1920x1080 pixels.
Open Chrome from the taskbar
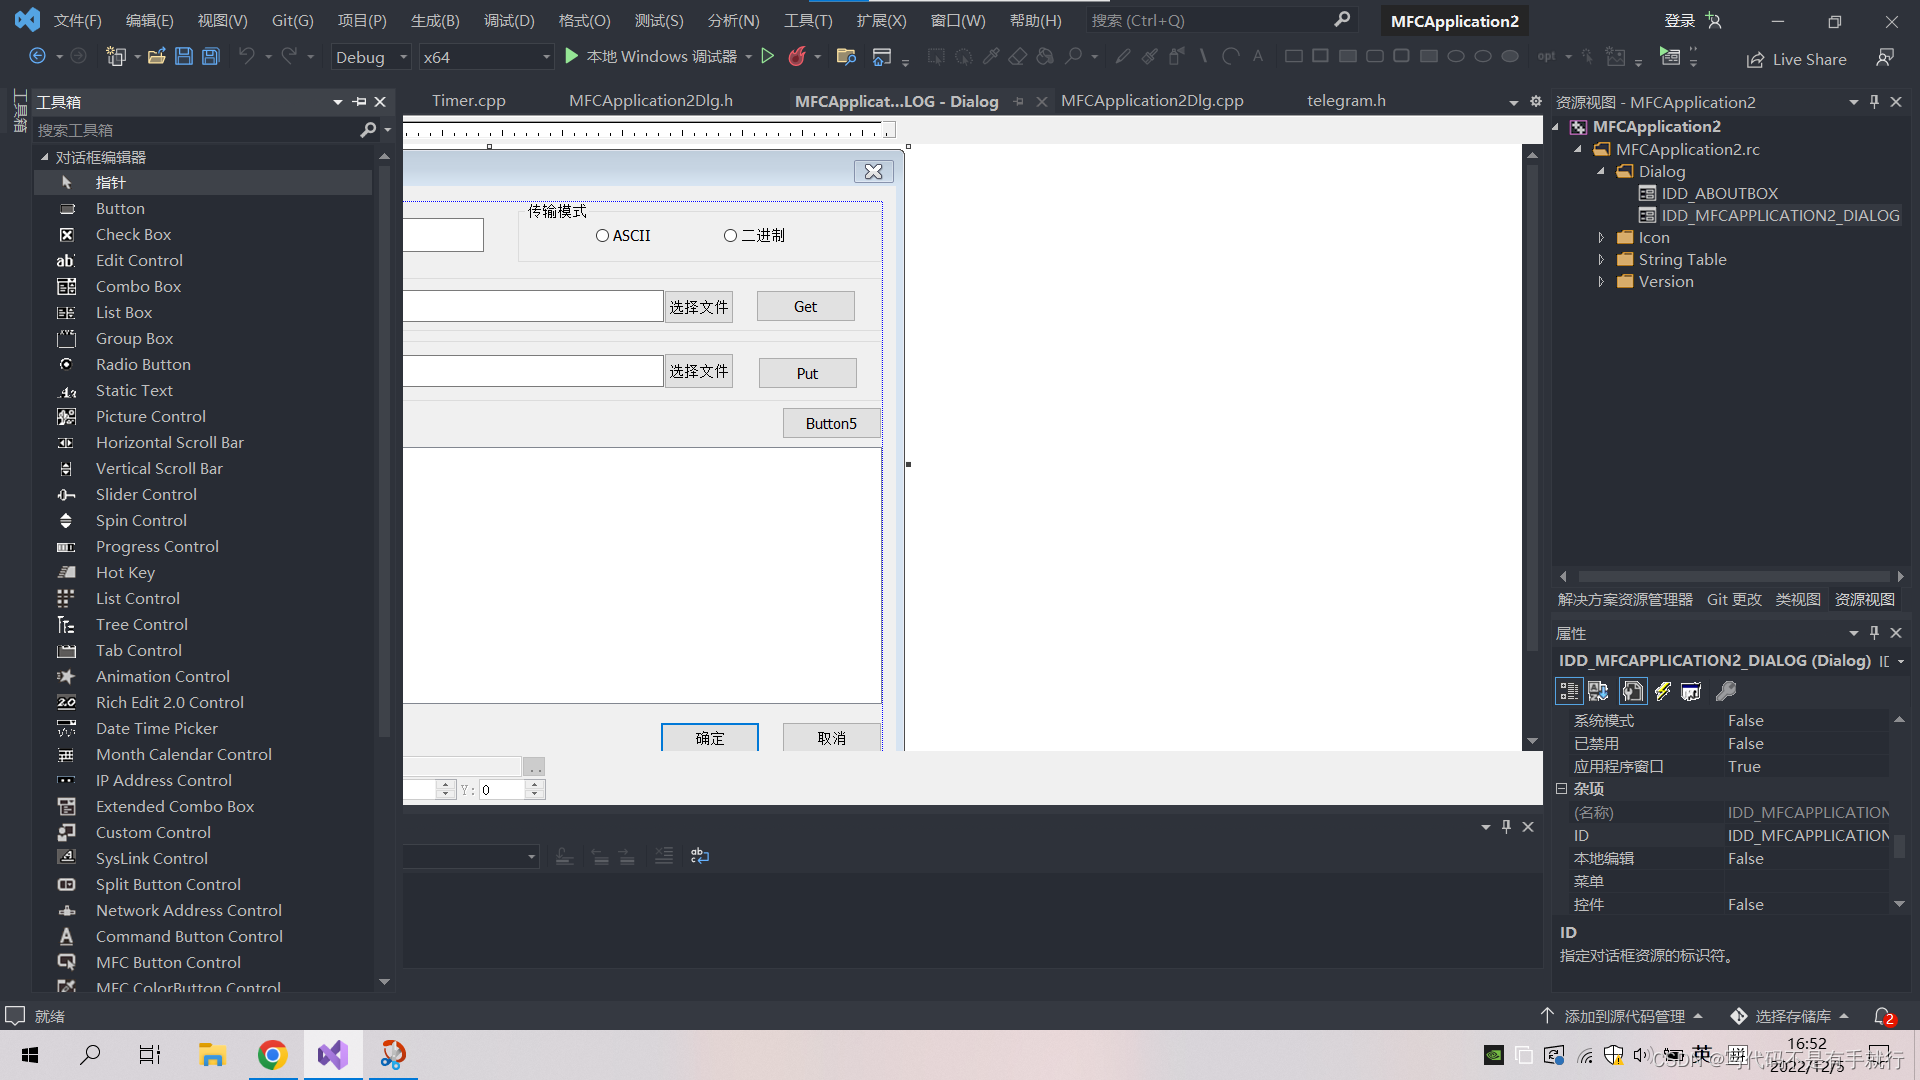click(273, 1054)
